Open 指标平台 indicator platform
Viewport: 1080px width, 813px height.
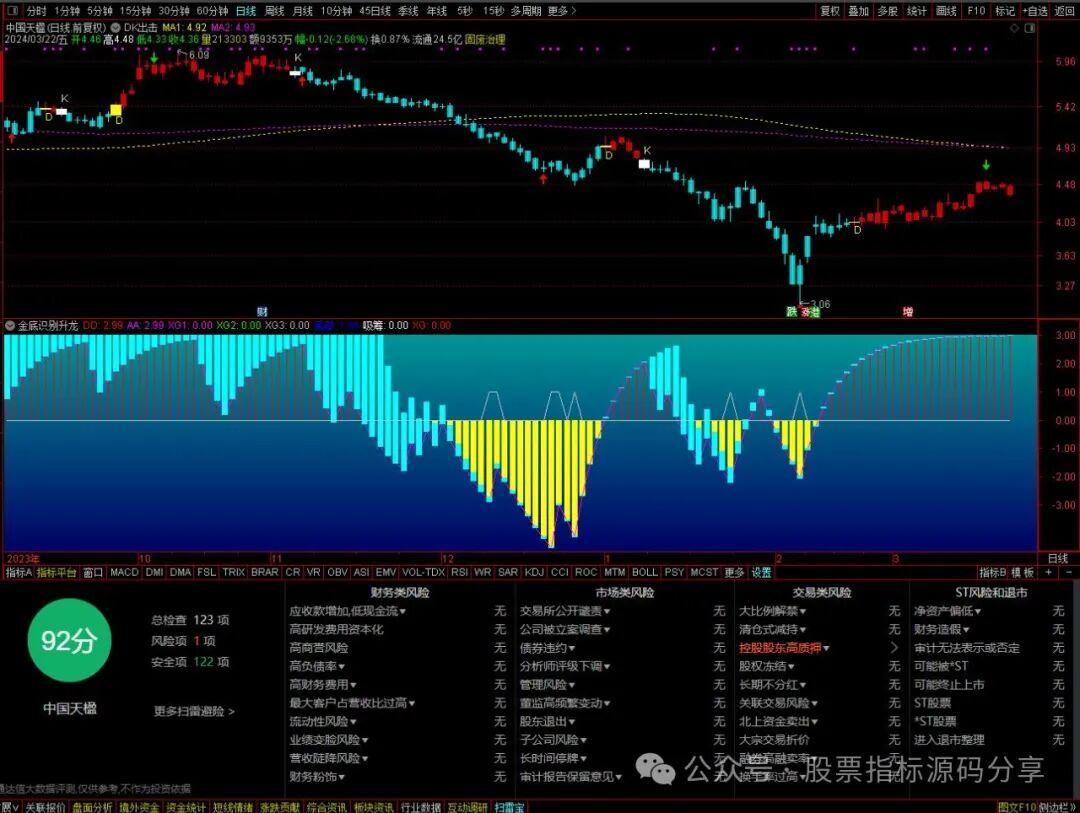coord(56,572)
